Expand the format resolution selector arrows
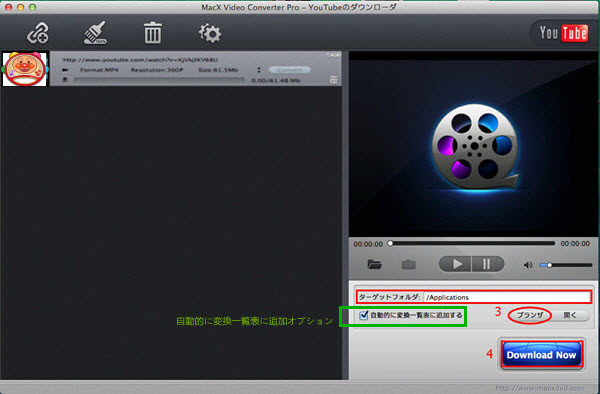The image size is (600, 394). tap(259, 70)
